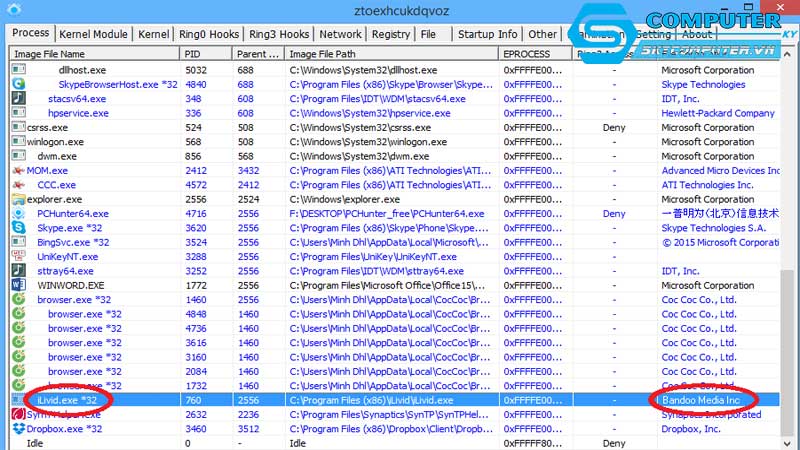
Task: Click the Dropbox.exe icon
Action: coord(18,428)
